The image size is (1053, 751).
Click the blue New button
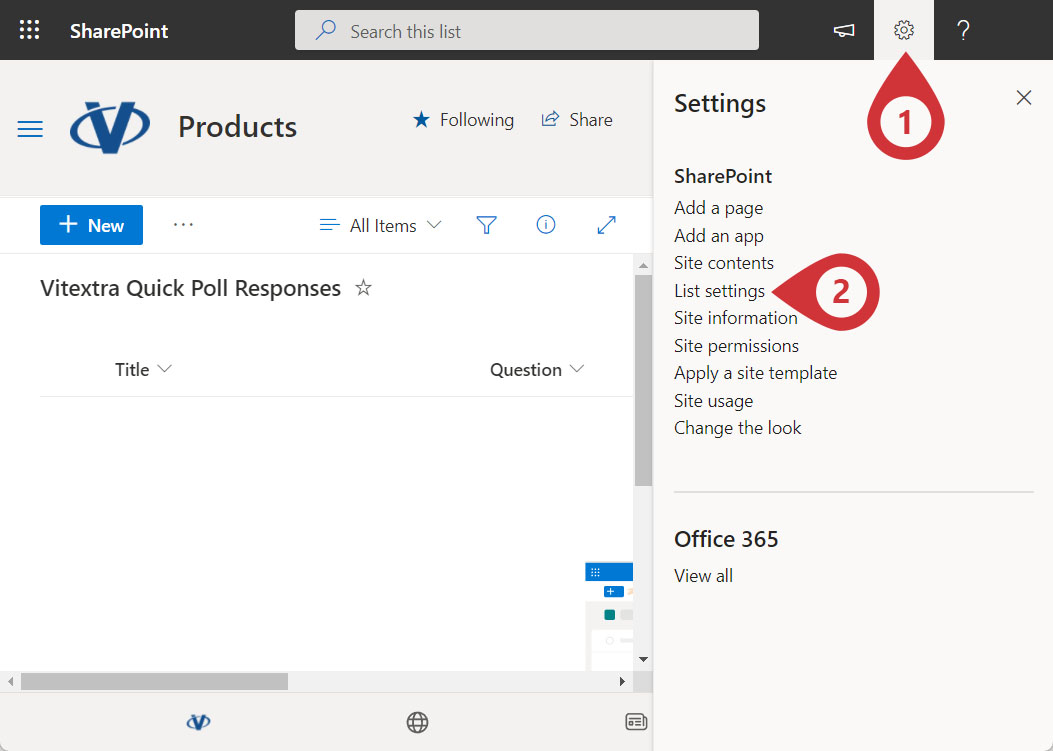click(91, 225)
